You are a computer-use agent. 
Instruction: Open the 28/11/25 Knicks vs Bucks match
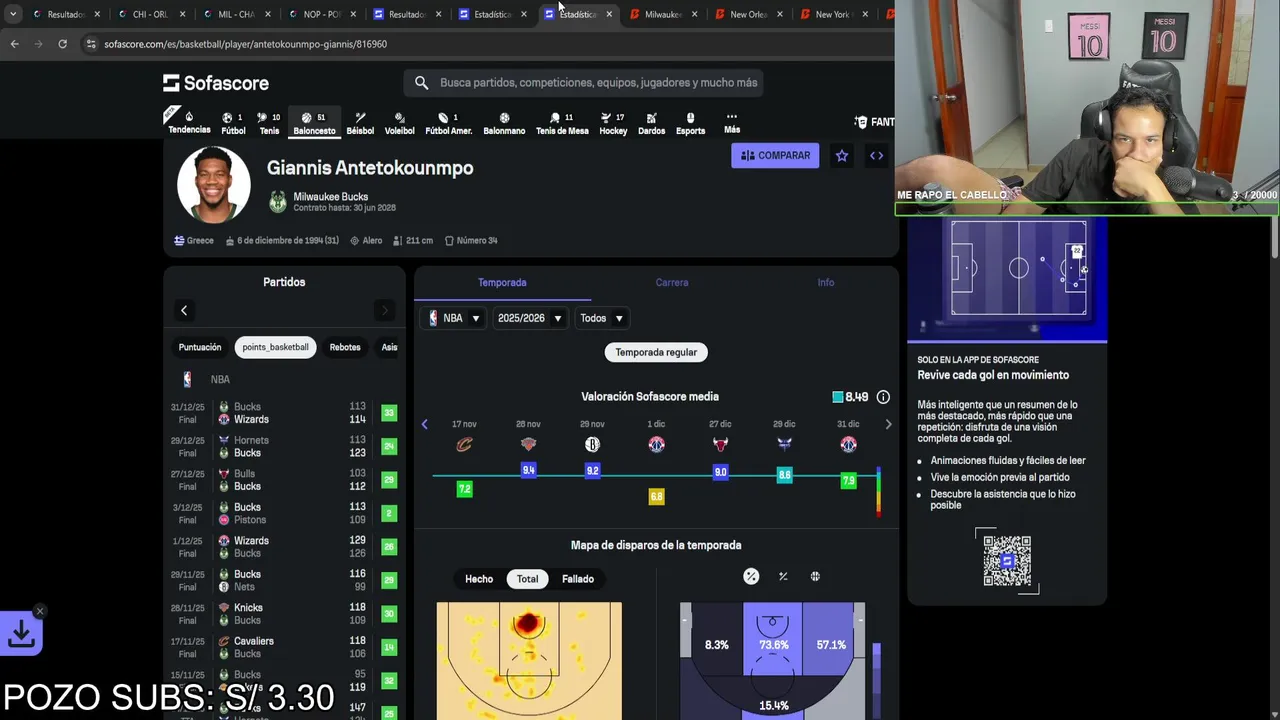point(284,614)
